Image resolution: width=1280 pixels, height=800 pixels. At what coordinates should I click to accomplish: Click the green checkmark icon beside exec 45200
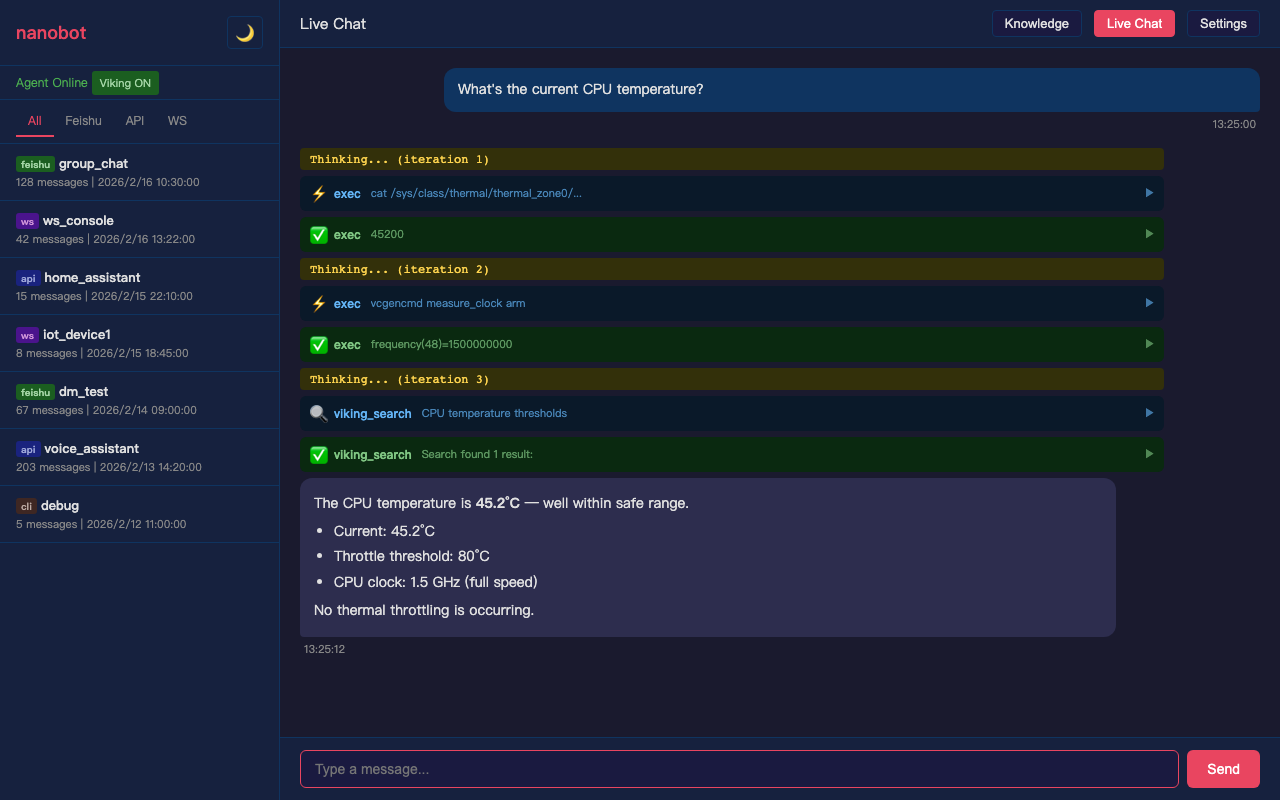[x=319, y=234]
